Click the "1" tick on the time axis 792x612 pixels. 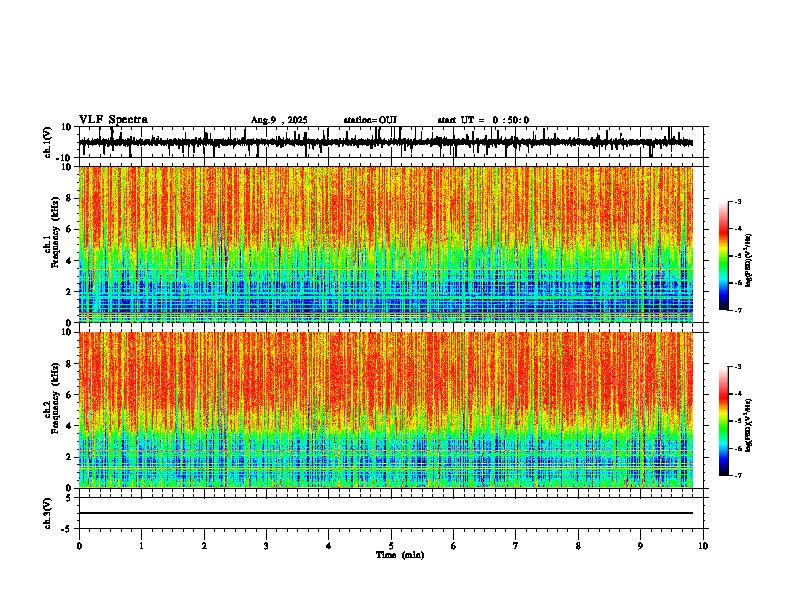tap(141, 546)
